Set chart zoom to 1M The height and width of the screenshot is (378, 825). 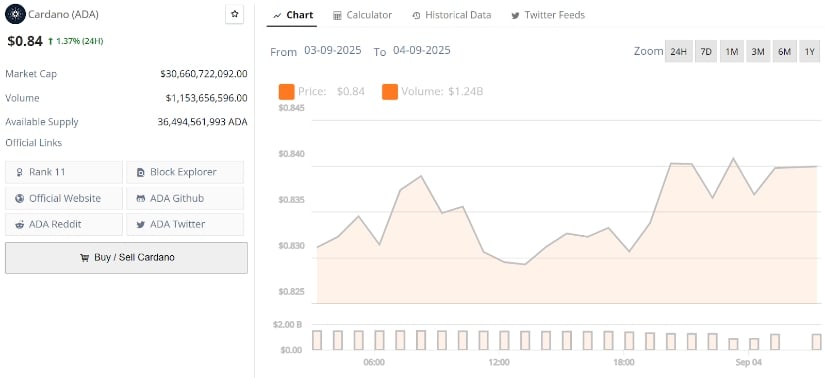(x=732, y=52)
